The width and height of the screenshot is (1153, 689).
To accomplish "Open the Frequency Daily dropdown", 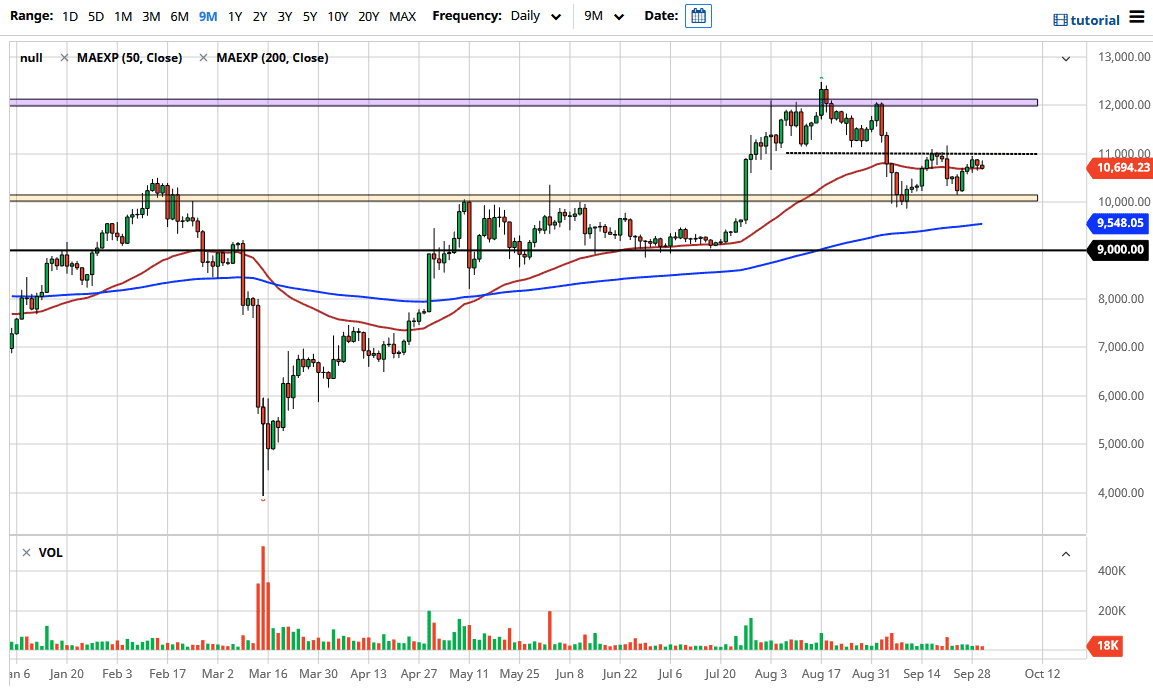I will [536, 16].
